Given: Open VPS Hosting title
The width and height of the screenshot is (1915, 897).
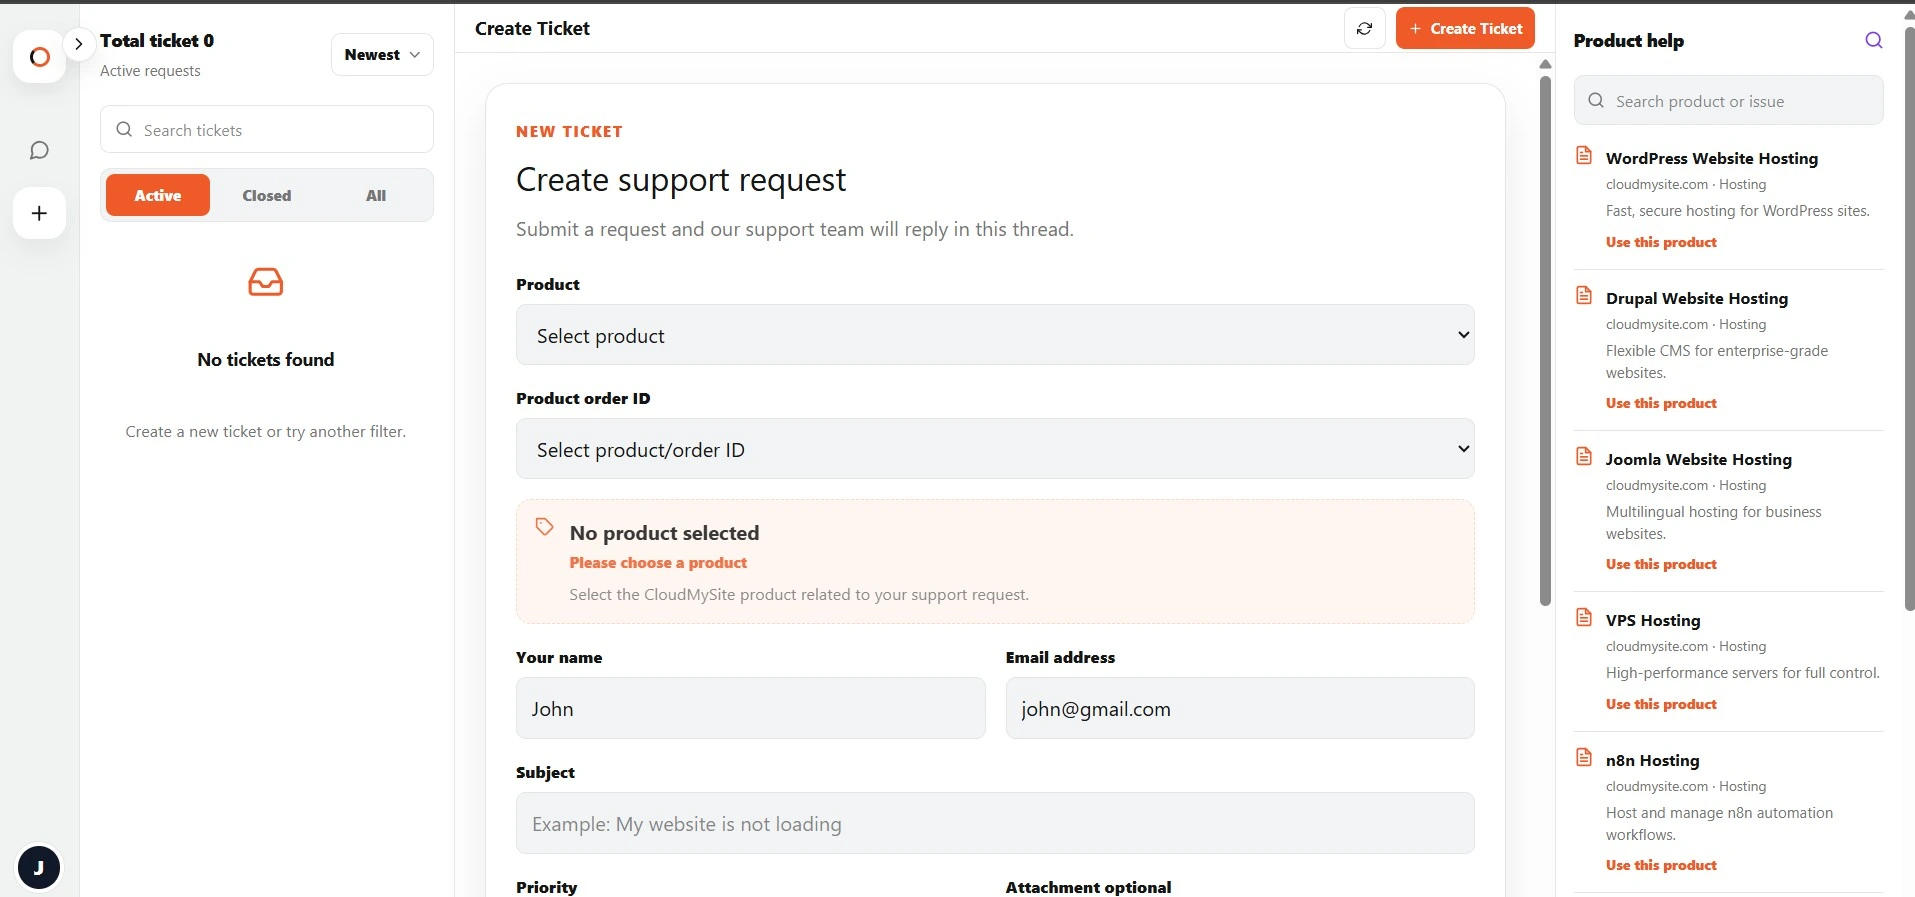Looking at the screenshot, I should 1653,620.
